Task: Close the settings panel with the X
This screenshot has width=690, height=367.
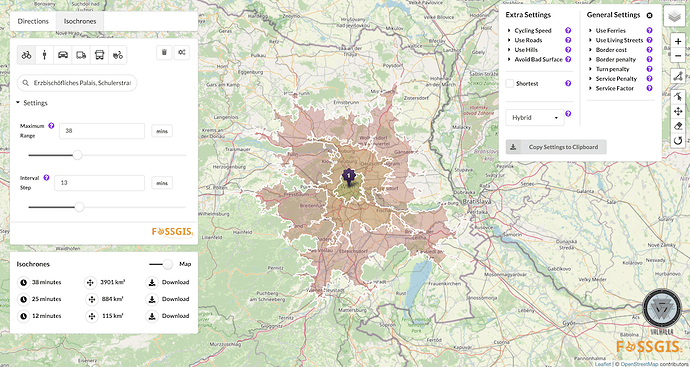Action: (x=649, y=15)
